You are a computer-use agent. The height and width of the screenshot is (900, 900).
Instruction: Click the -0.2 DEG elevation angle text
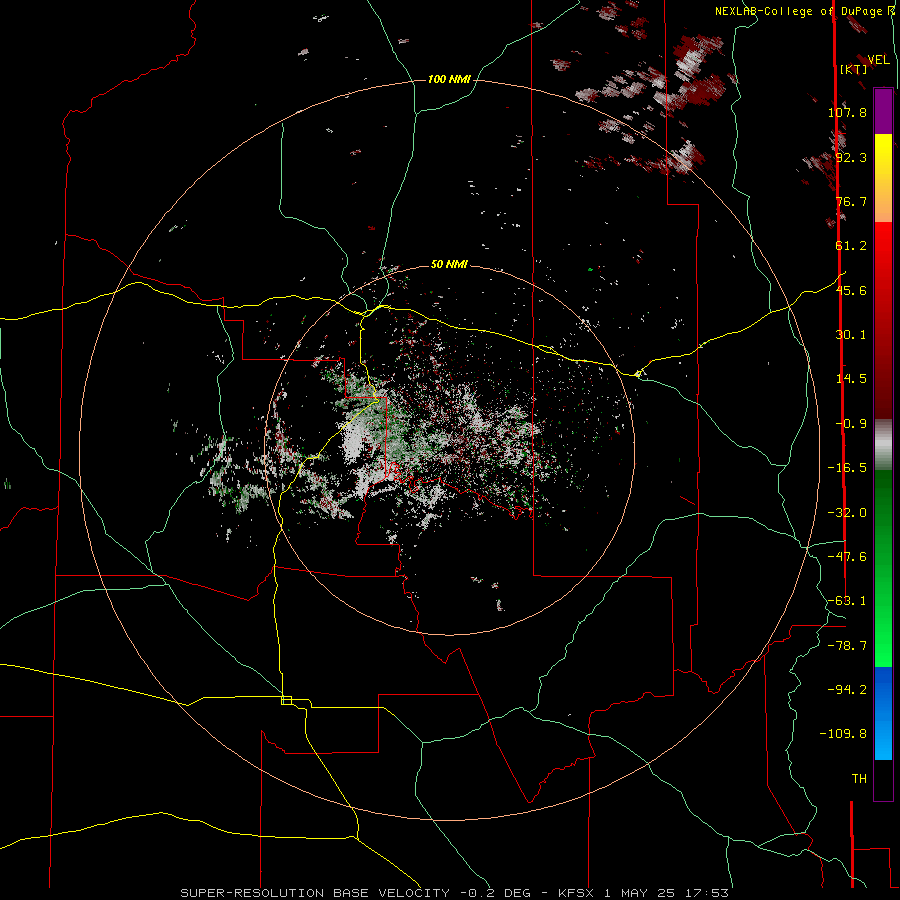(x=496, y=893)
